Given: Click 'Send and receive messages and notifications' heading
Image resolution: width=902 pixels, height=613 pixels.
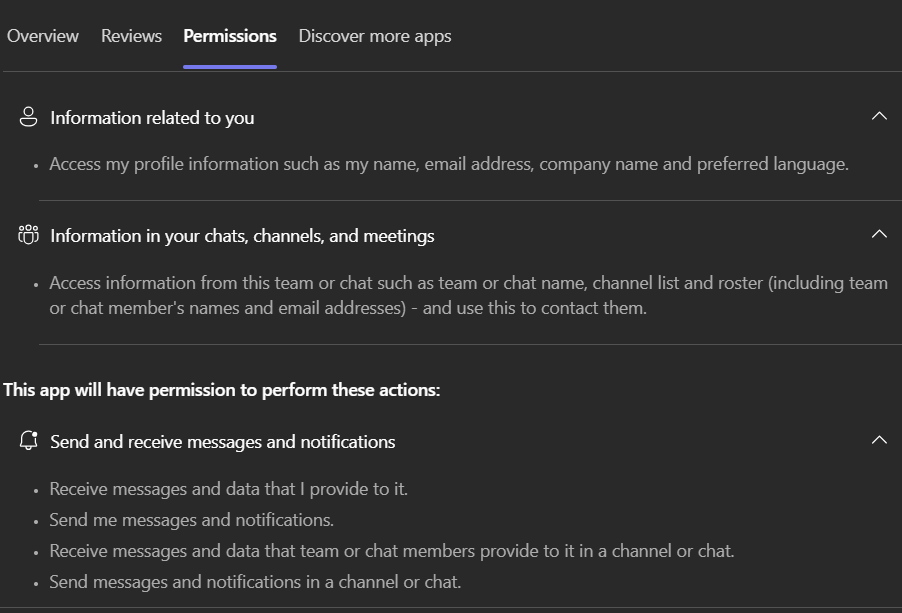Looking at the screenshot, I should 223,442.
